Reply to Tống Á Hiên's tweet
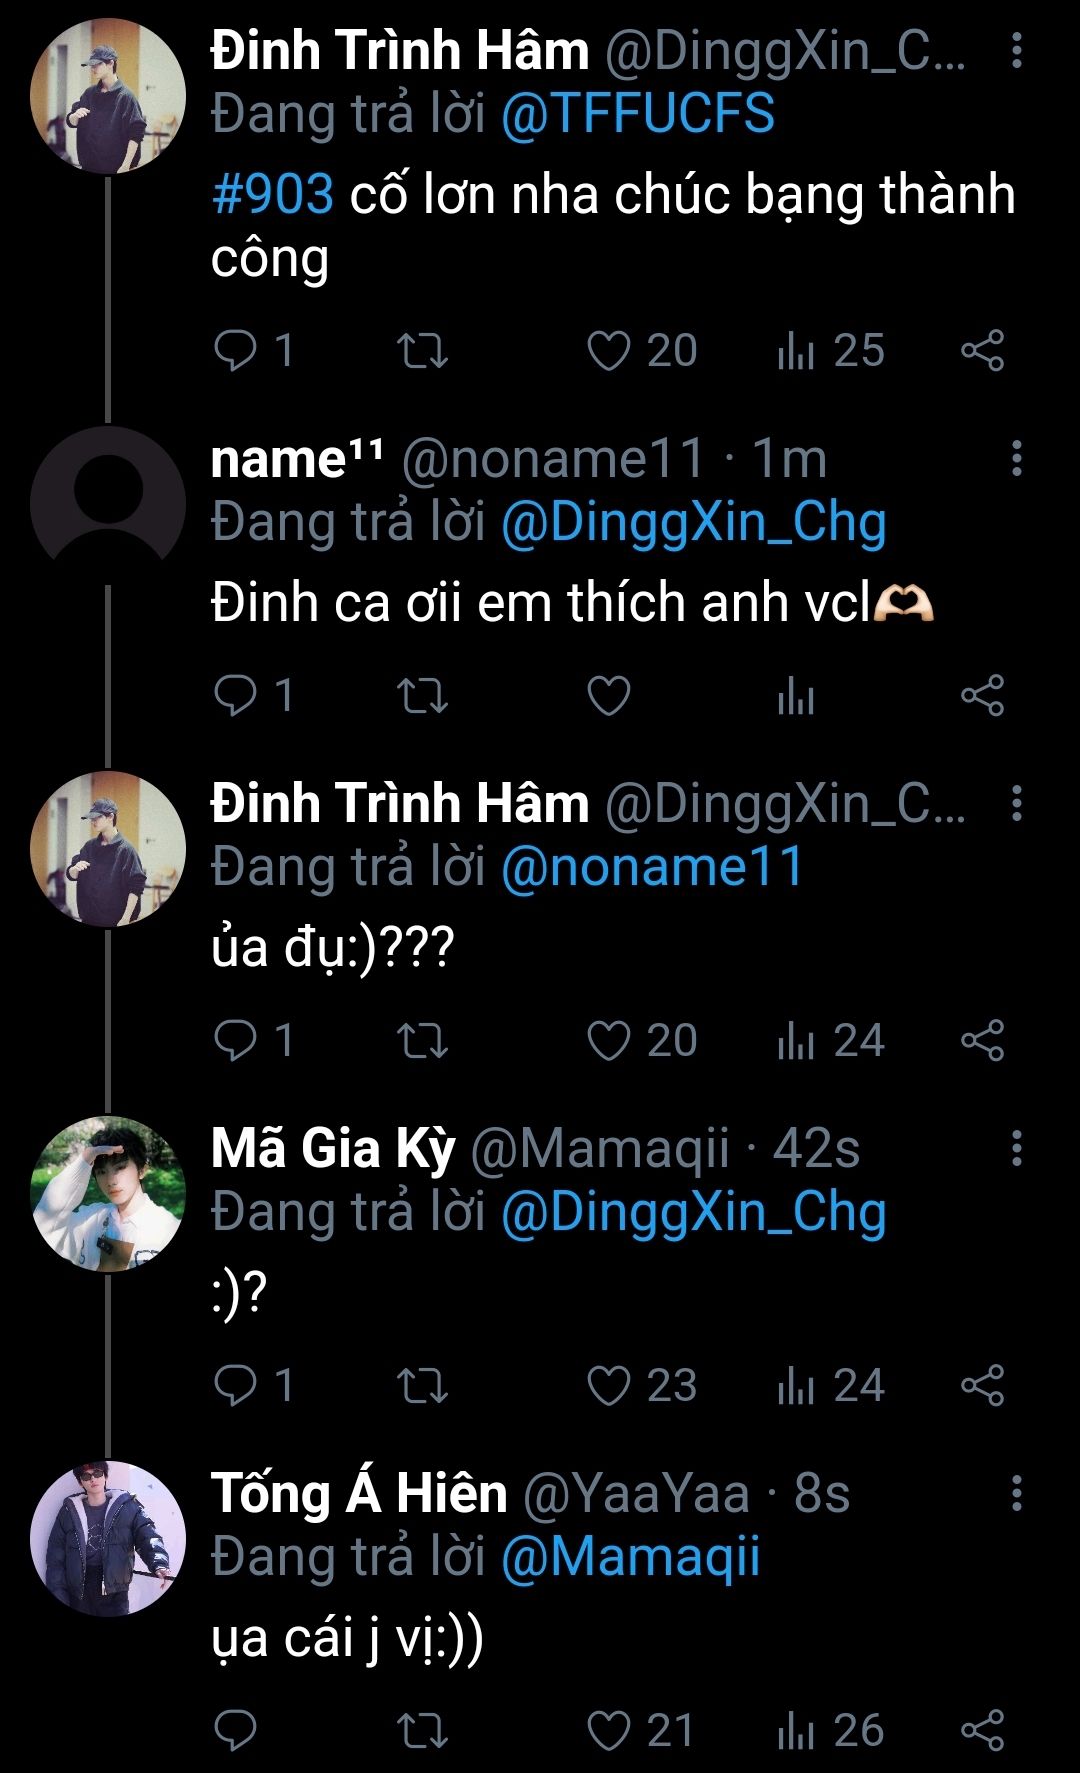 [x=236, y=1731]
